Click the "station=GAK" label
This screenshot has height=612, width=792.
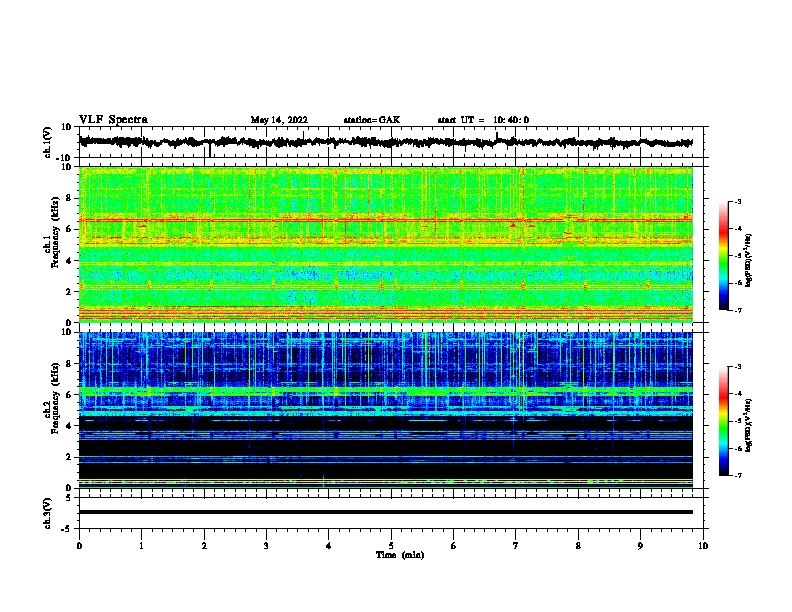372,120
